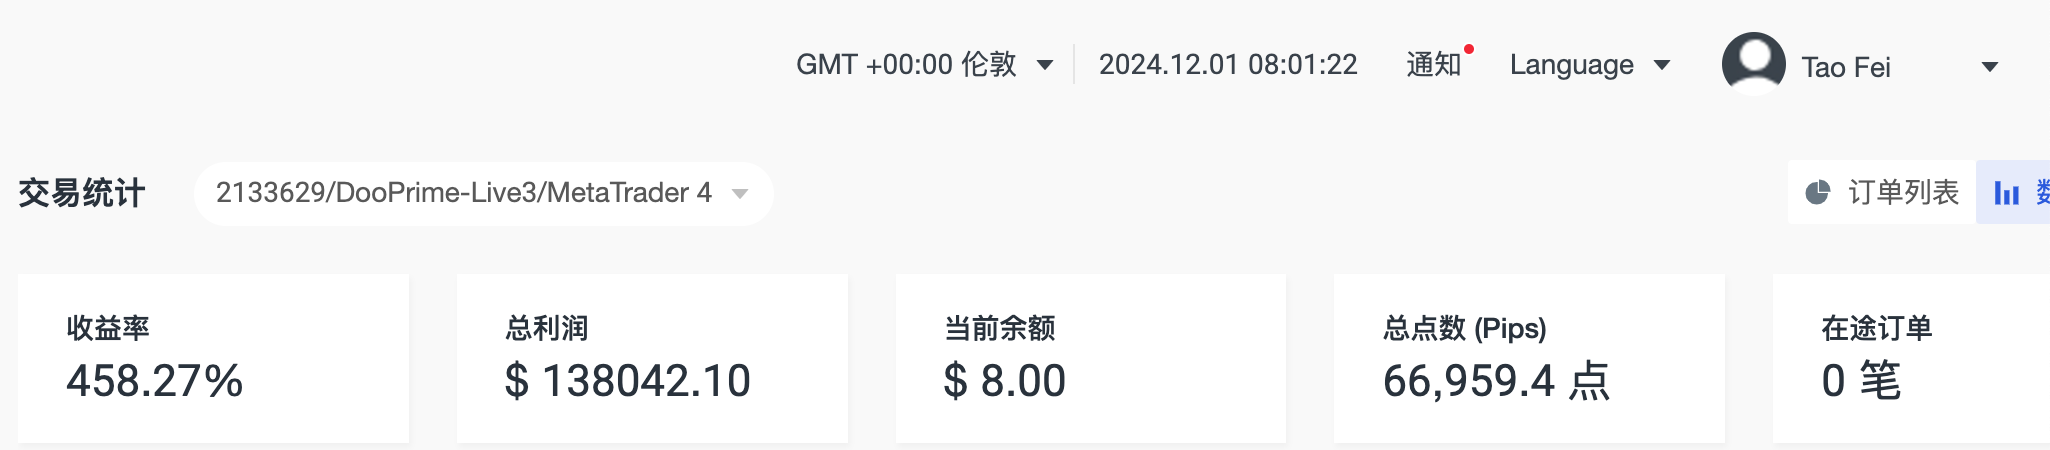Click the pie chart icon beside 订单列表
This screenshot has height=450, width=2050.
pyautogui.click(x=1817, y=193)
